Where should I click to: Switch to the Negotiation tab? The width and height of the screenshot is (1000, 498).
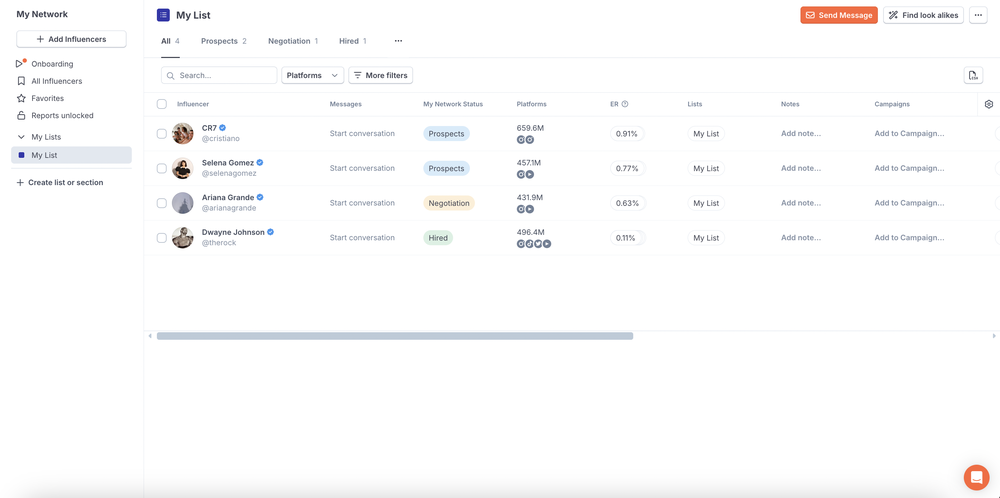pos(293,41)
